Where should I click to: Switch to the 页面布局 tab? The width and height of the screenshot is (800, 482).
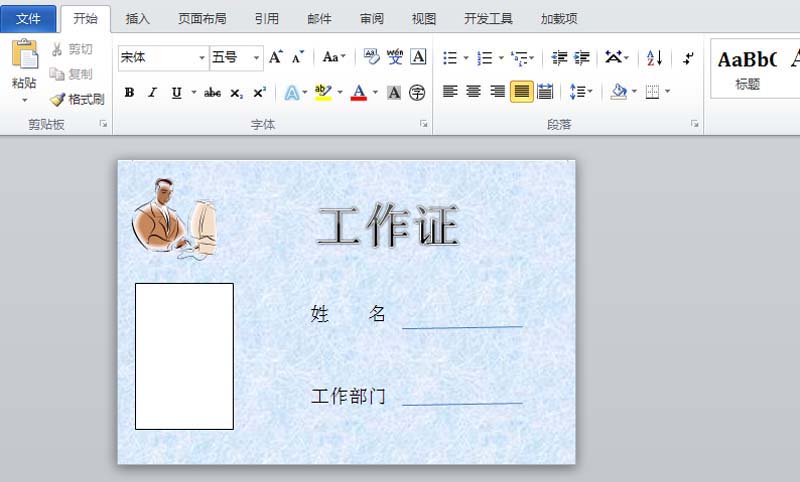202,19
